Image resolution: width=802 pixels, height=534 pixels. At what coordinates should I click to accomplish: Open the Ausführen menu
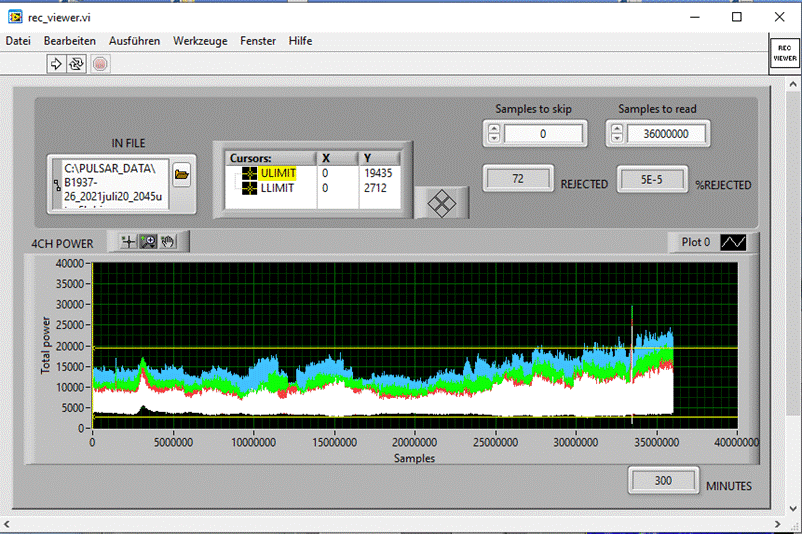coord(135,41)
